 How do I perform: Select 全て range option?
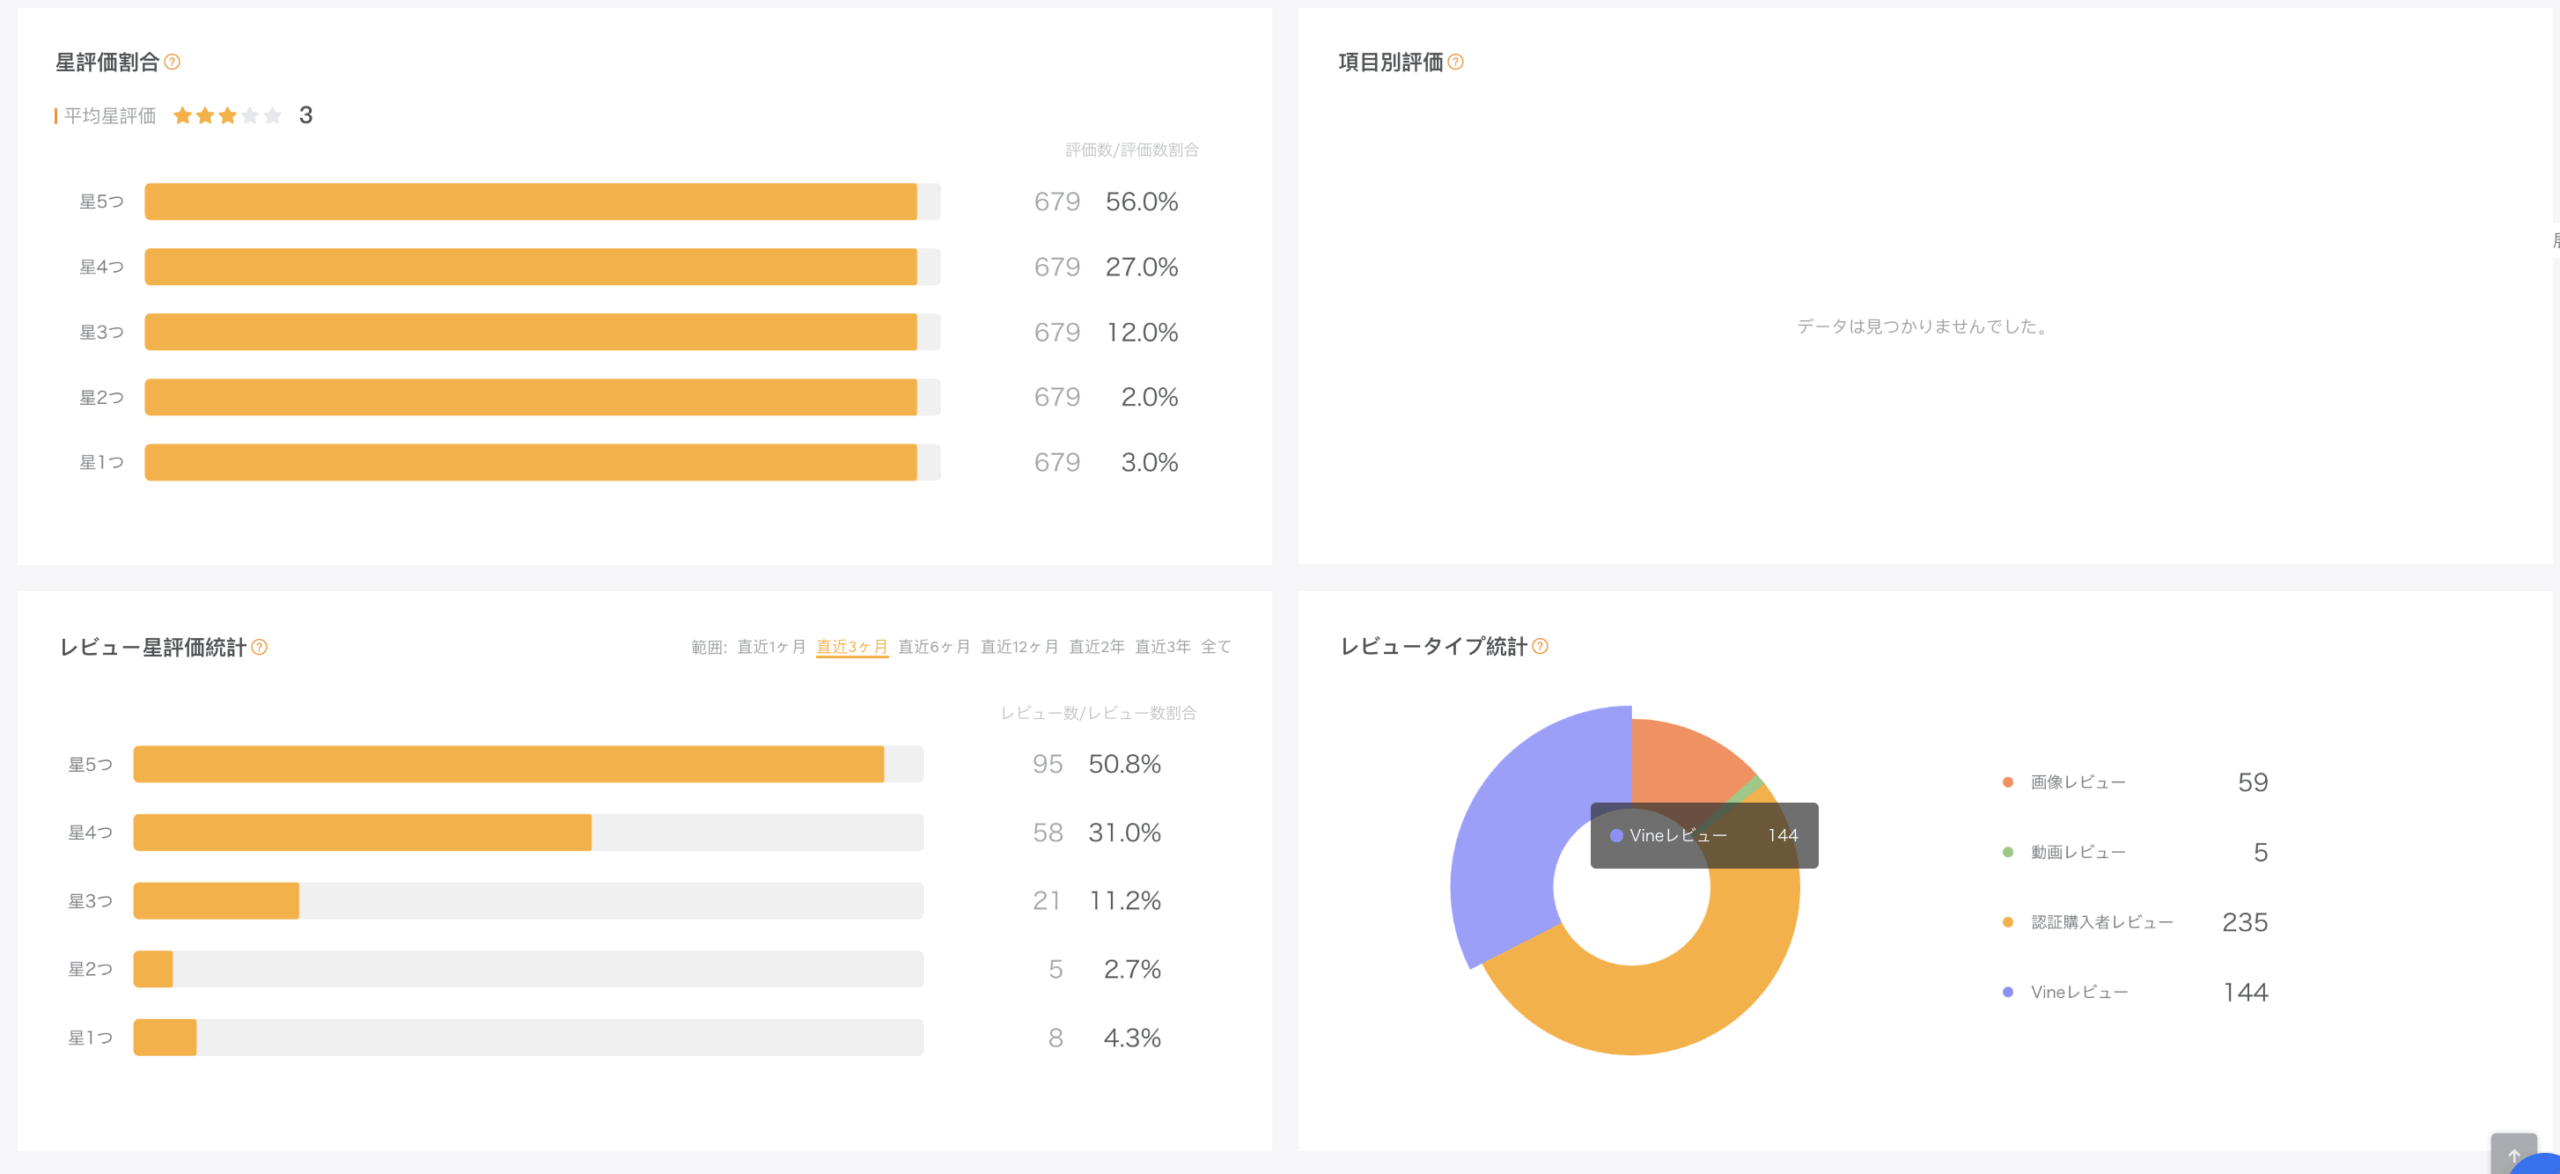(x=1216, y=647)
